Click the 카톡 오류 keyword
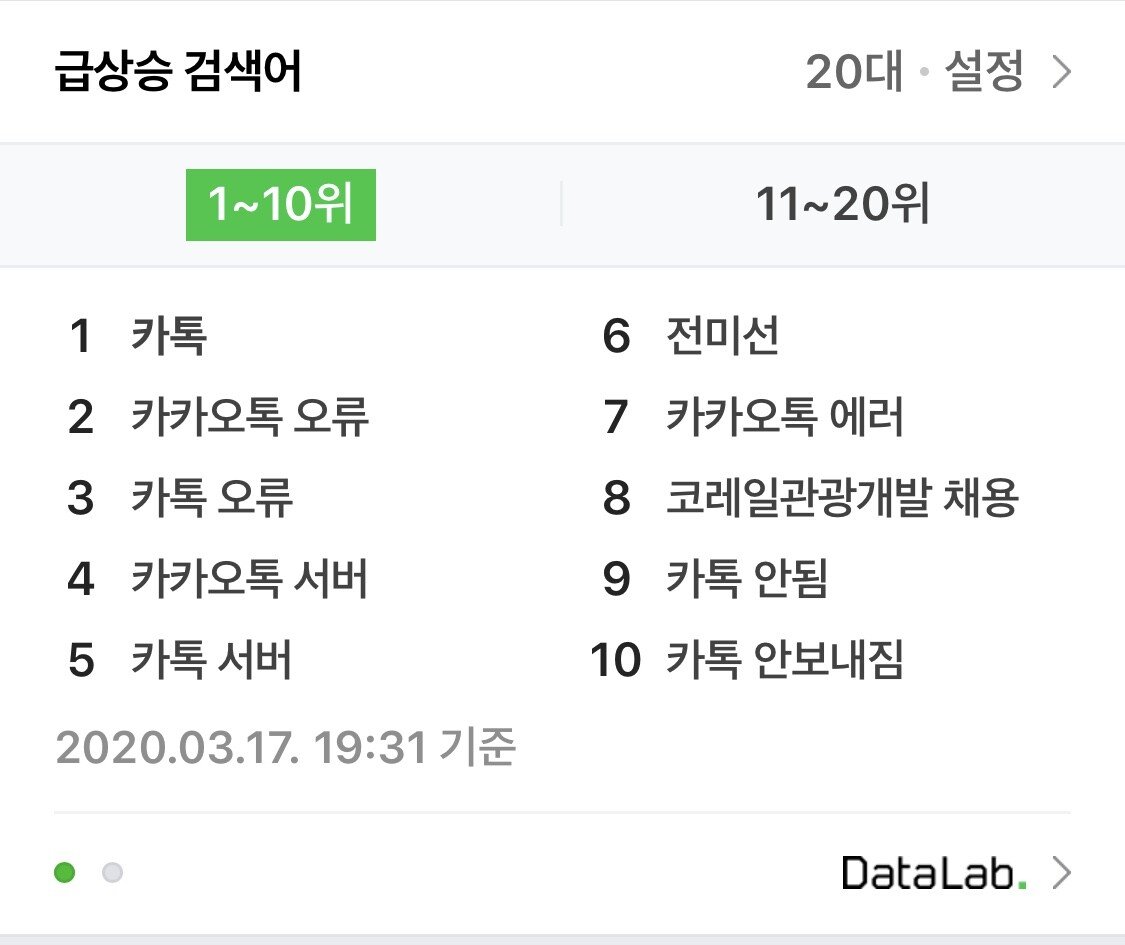The height and width of the screenshot is (945, 1125). click(x=212, y=498)
